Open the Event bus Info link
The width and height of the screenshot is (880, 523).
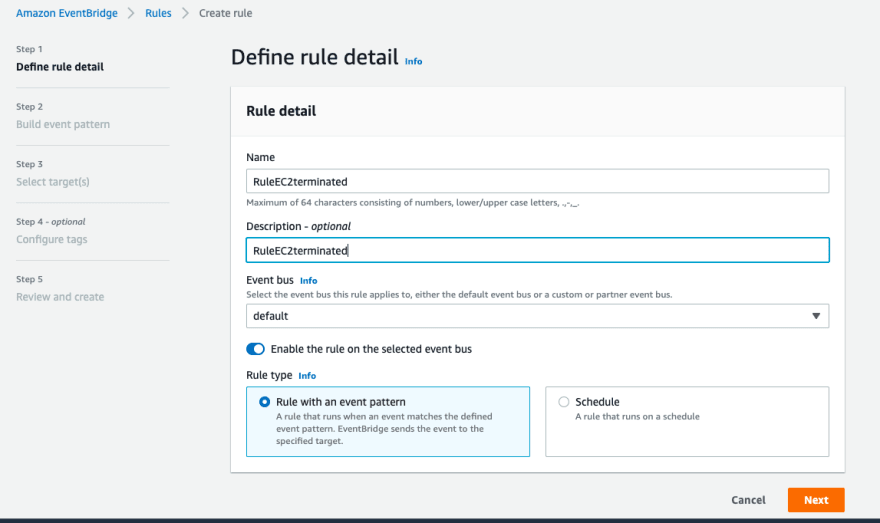click(309, 281)
